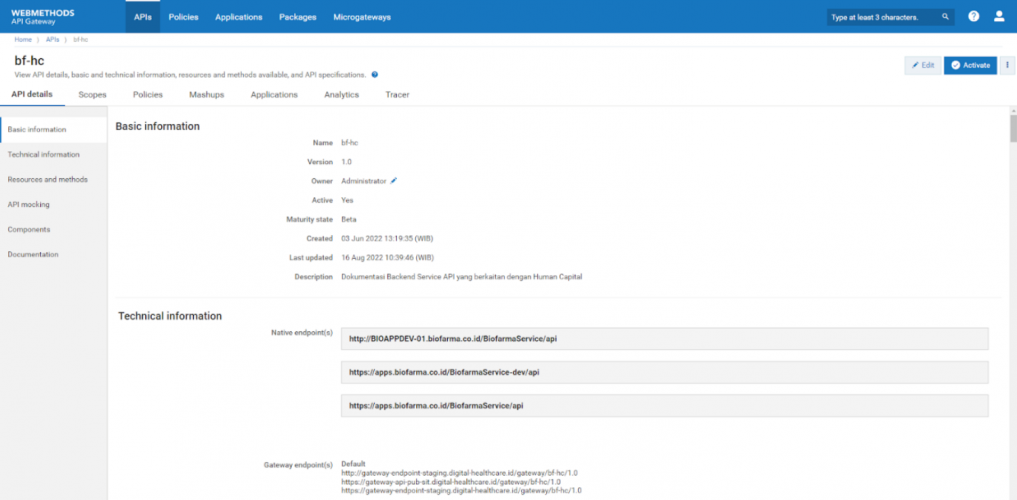Click the Default label under Gateway endpoints

click(353, 464)
